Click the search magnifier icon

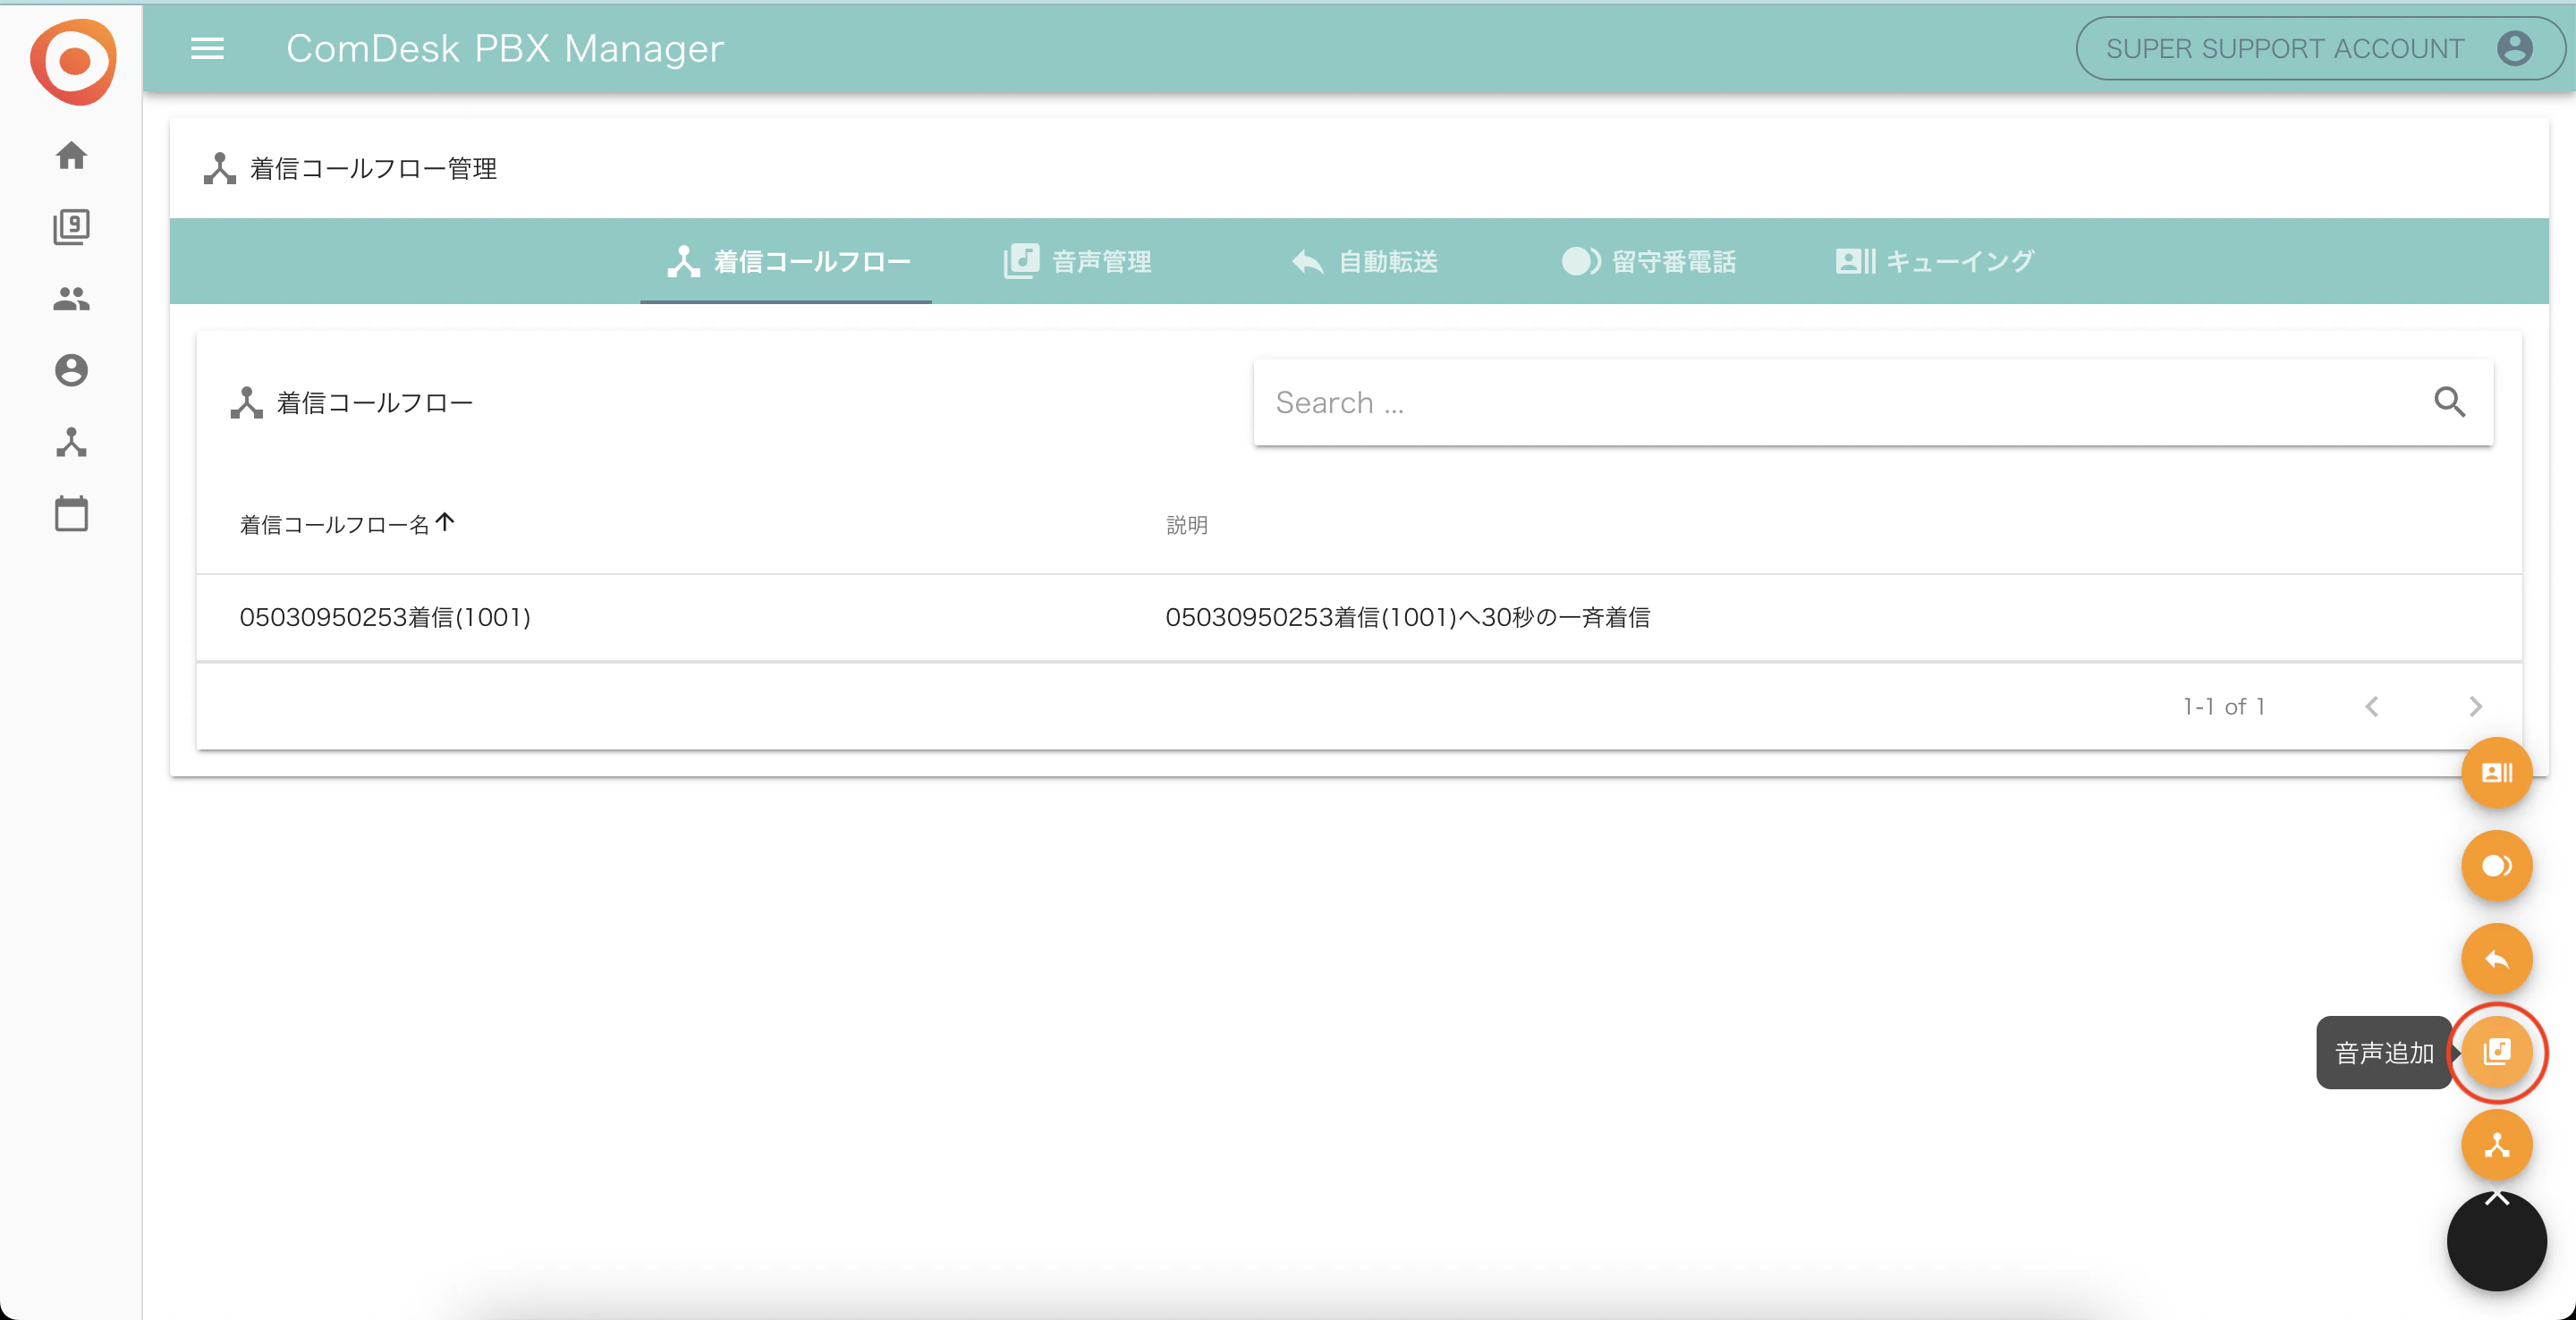[x=2449, y=402]
